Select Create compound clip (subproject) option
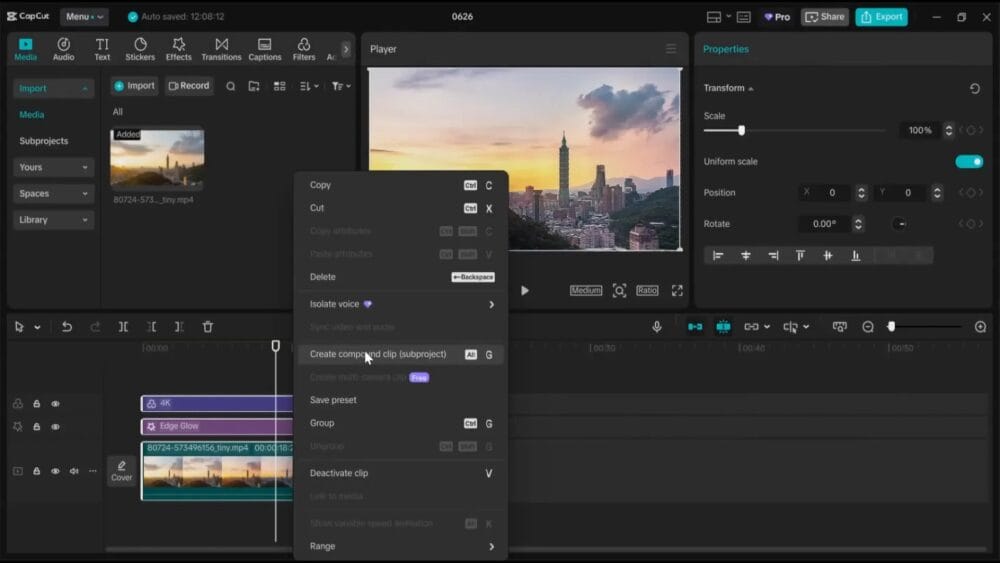This screenshot has height=563, width=1000. click(378, 355)
